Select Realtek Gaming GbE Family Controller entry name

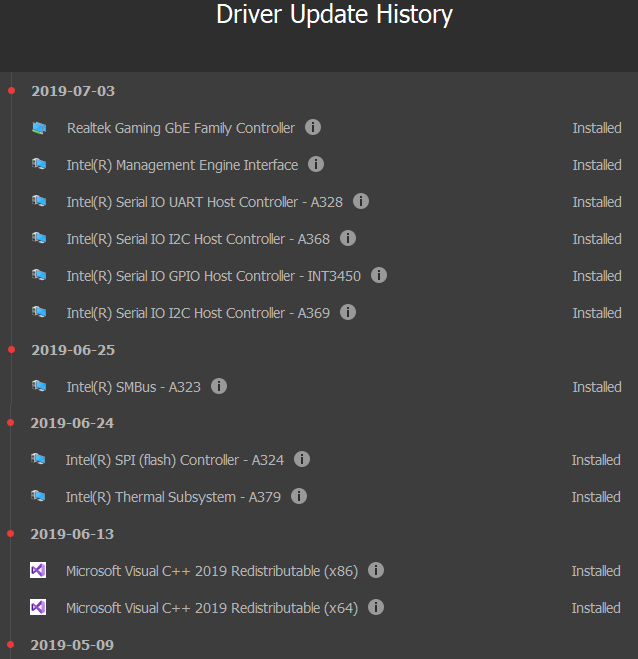(x=181, y=128)
